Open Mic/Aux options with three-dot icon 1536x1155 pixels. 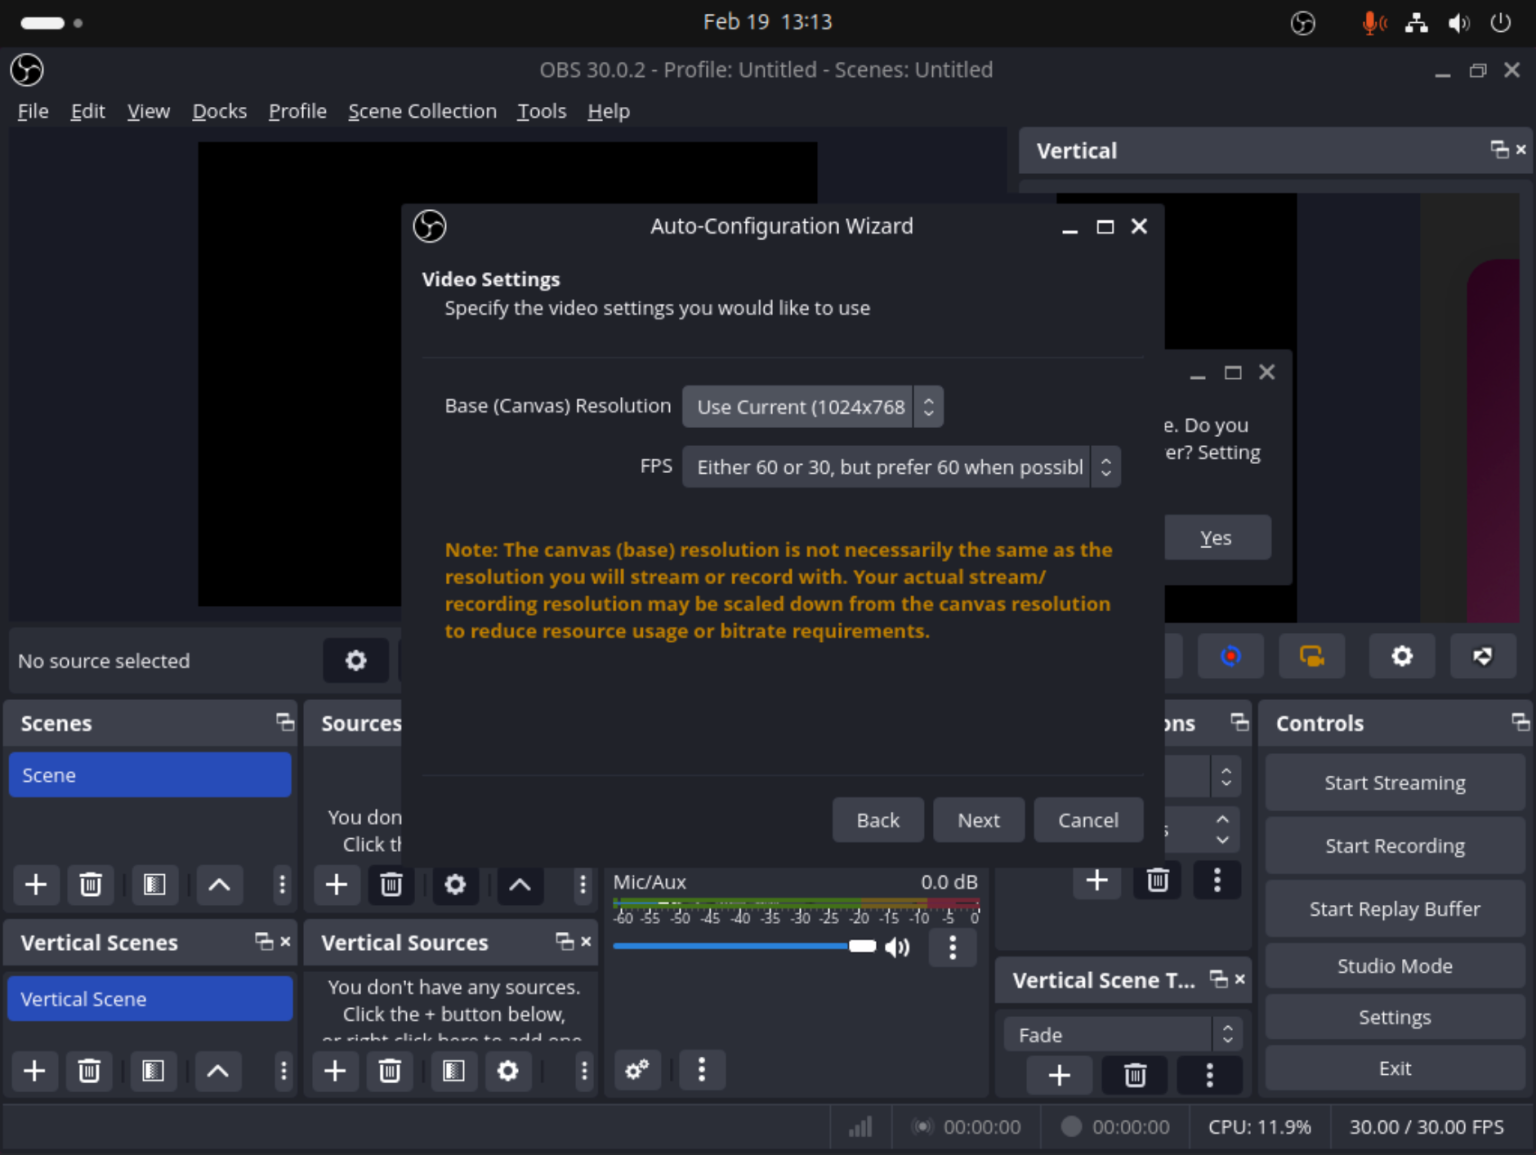coord(952,947)
